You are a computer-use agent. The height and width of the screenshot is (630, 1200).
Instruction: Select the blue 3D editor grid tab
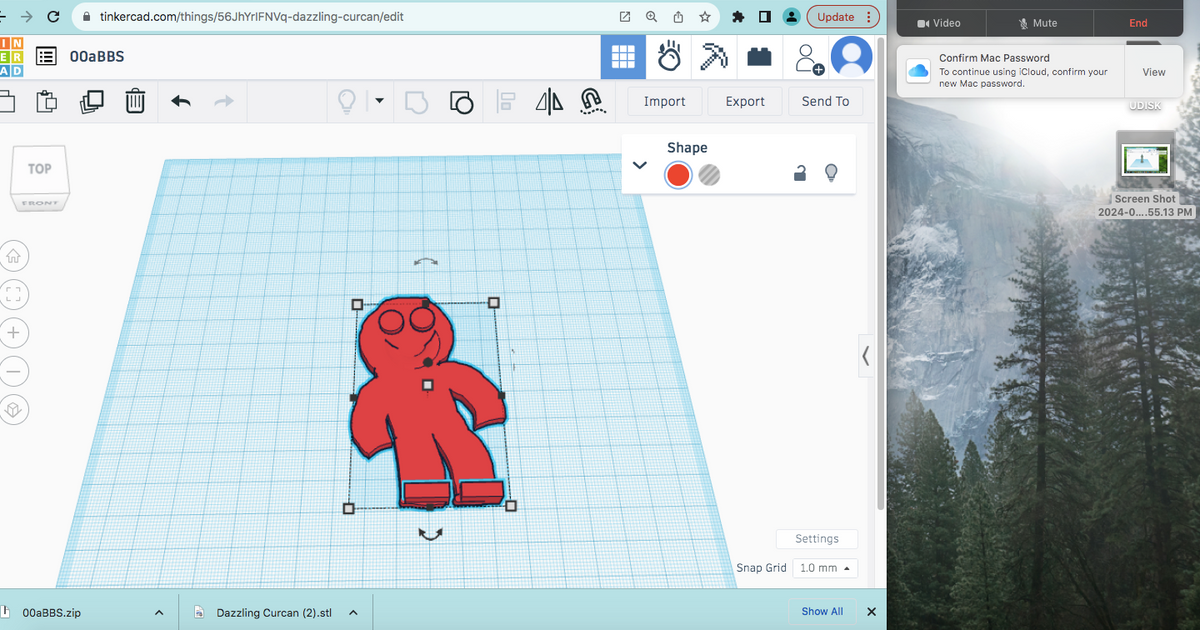coord(623,57)
